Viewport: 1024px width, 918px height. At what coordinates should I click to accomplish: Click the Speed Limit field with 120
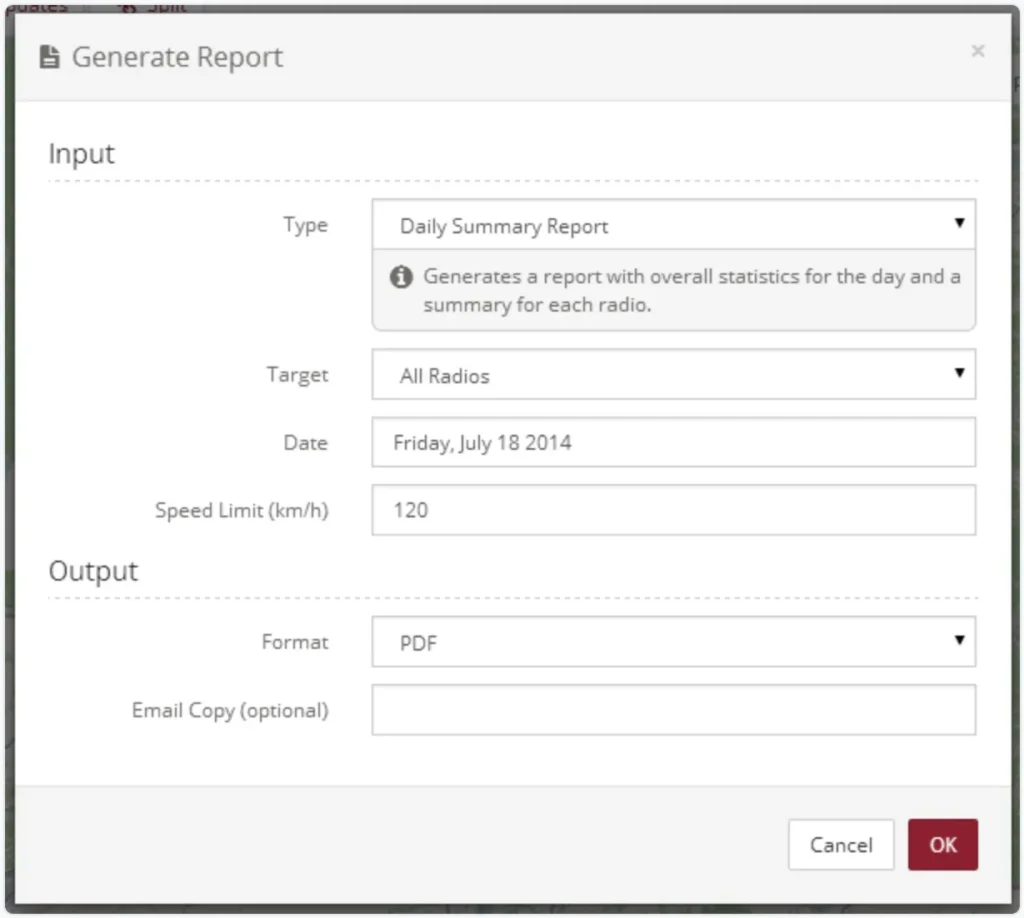coord(673,510)
